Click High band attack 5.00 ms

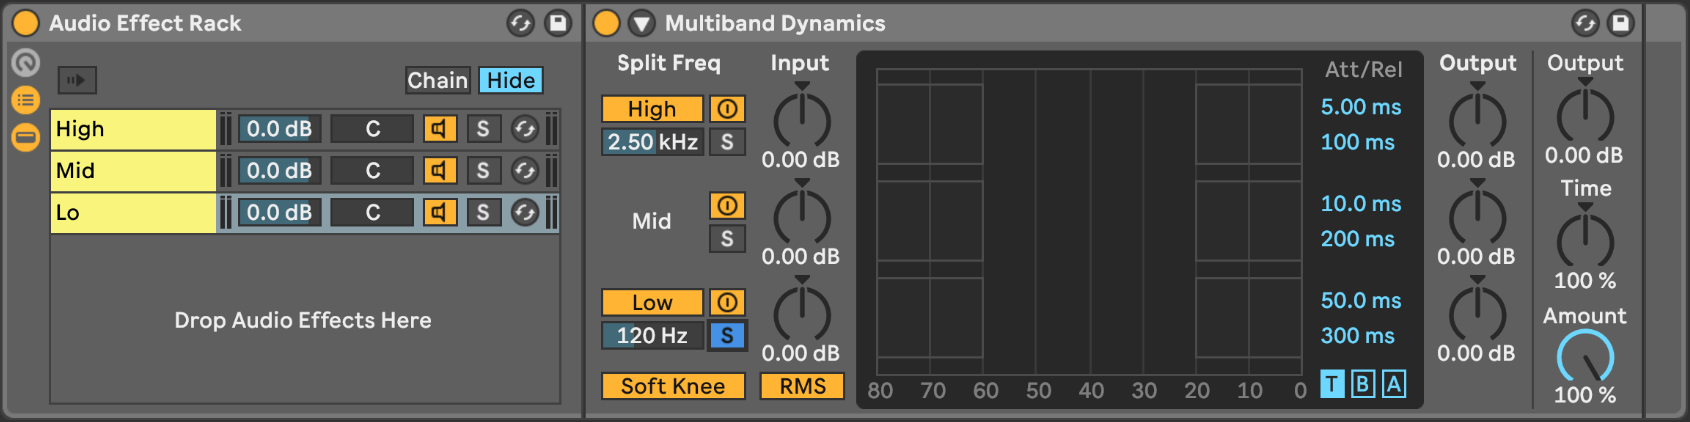(x=1361, y=107)
